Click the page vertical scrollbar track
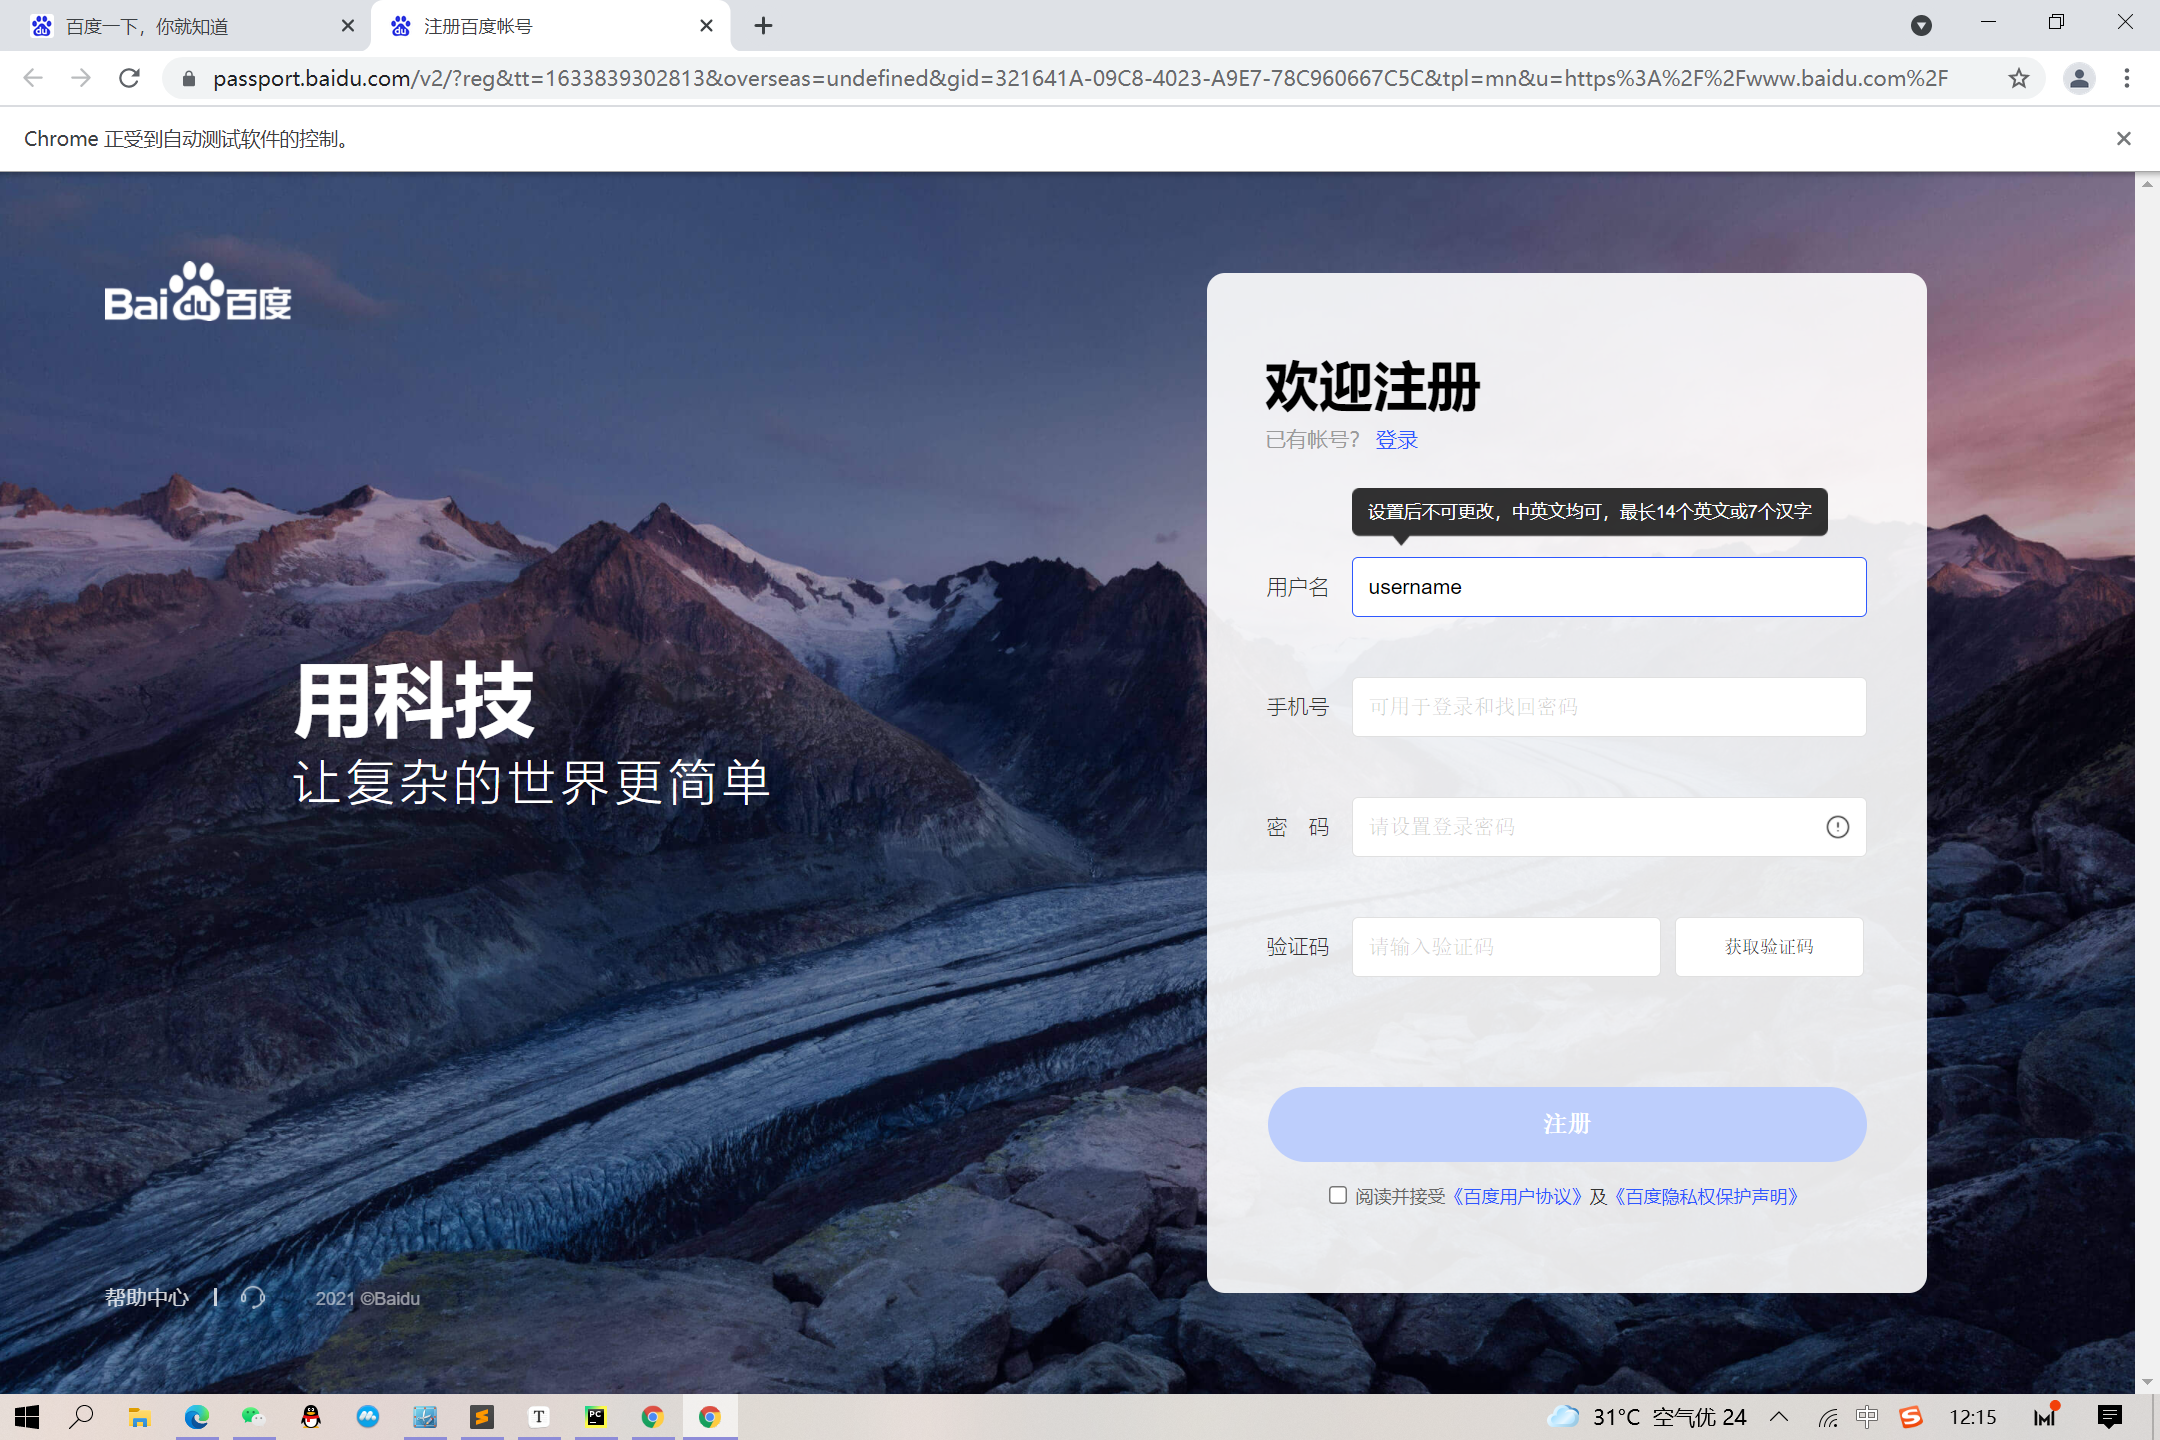The height and width of the screenshot is (1440, 2160). tap(2146, 780)
